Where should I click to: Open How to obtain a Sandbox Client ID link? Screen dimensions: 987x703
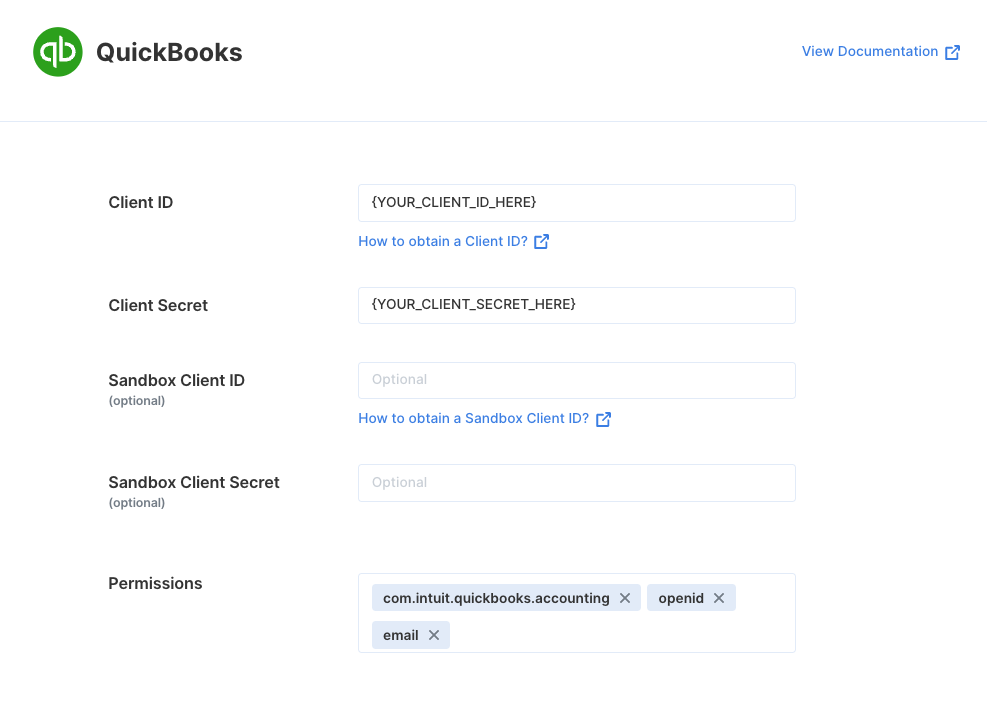point(473,419)
